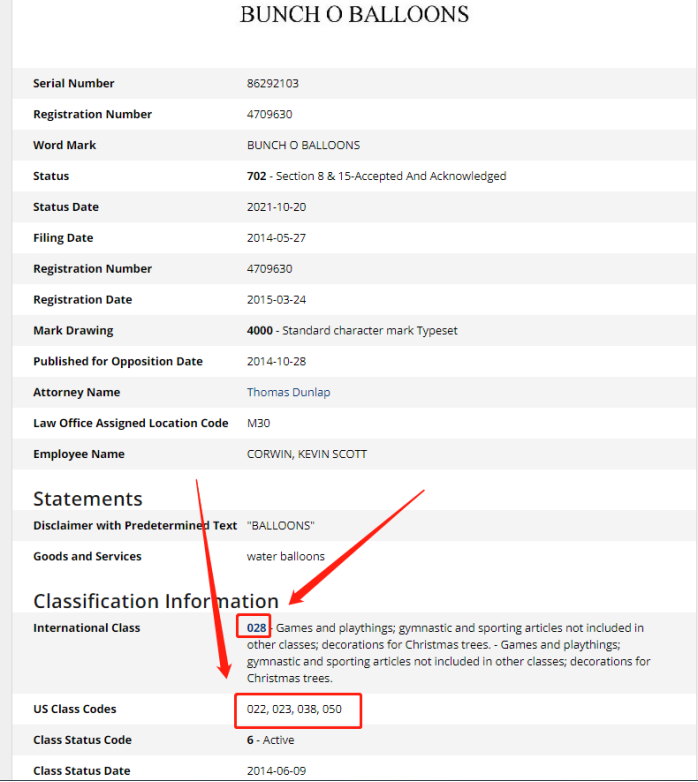Select Disclaimer with Predetermined Text label
Image resolution: width=698 pixels, height=782 pixels.
coord(135,526)
